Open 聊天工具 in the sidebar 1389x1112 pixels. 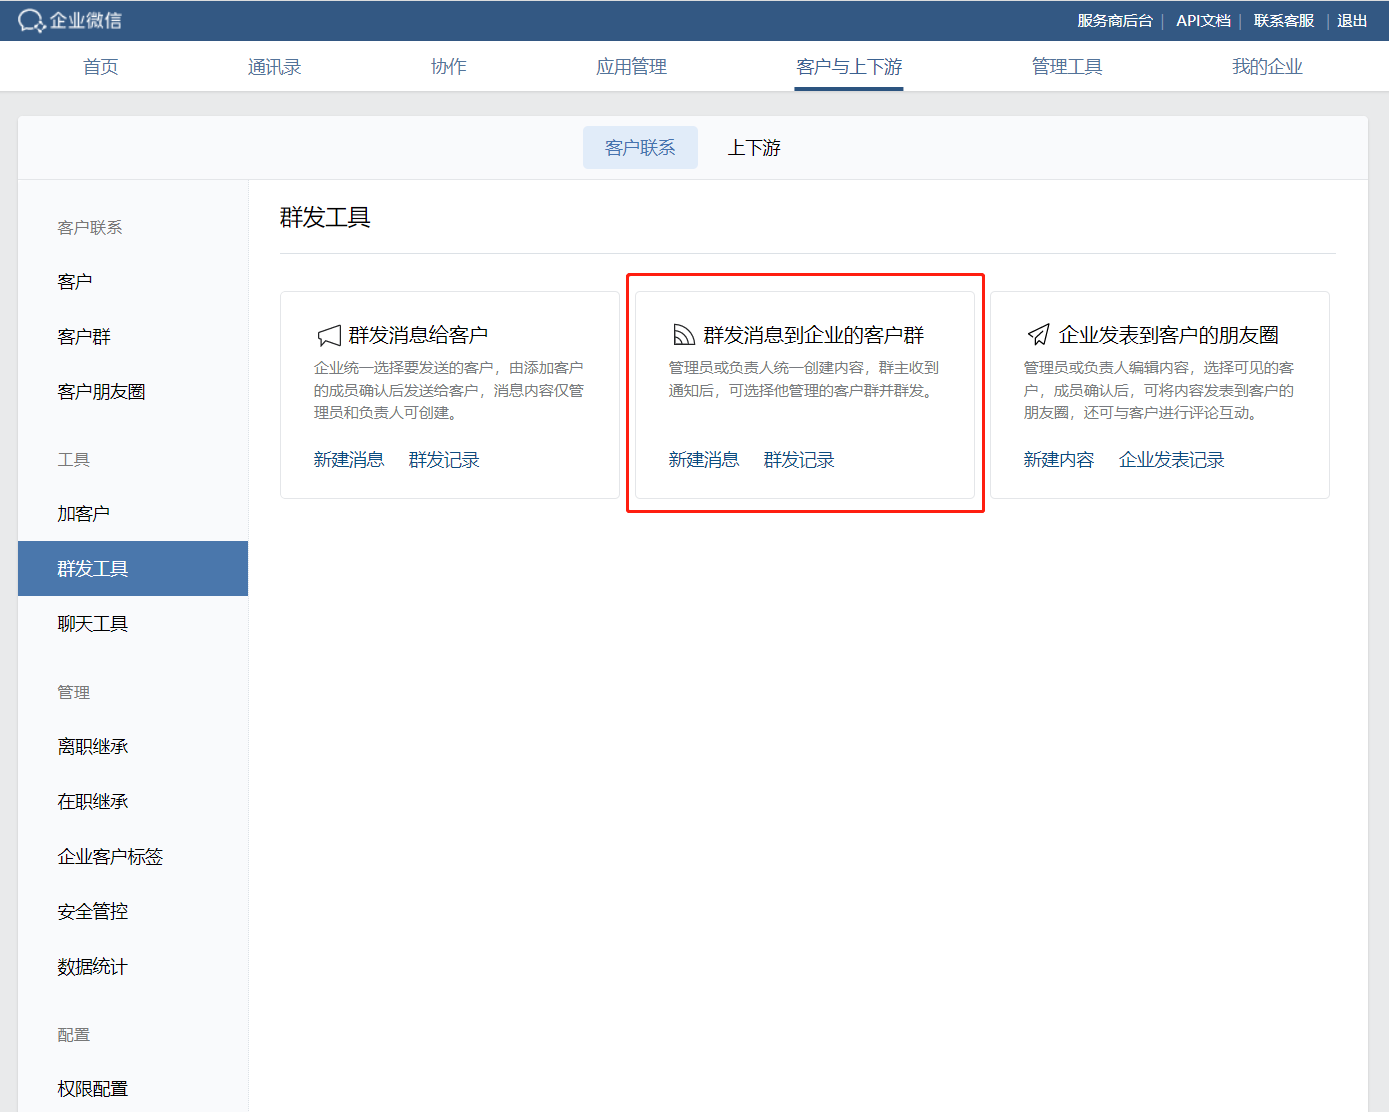[133, 624]
